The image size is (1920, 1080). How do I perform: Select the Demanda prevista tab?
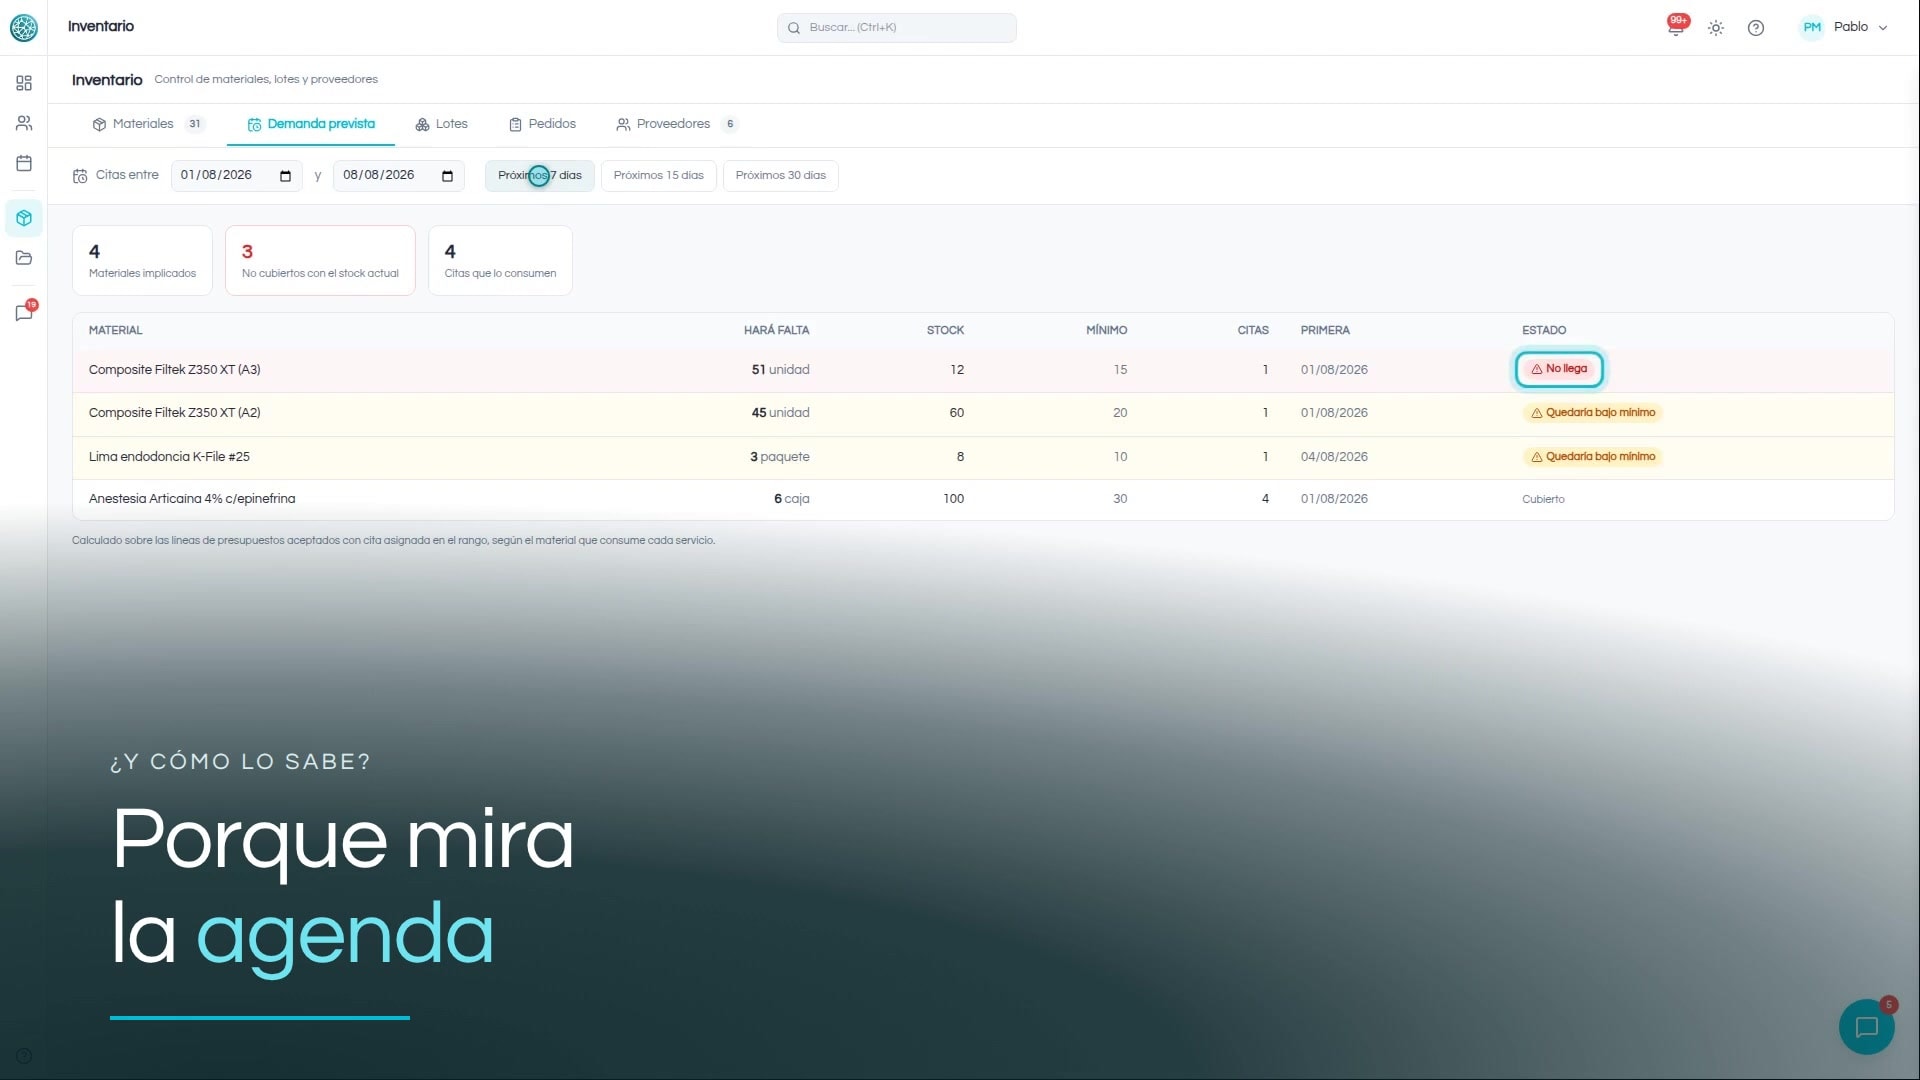[311, 124]
